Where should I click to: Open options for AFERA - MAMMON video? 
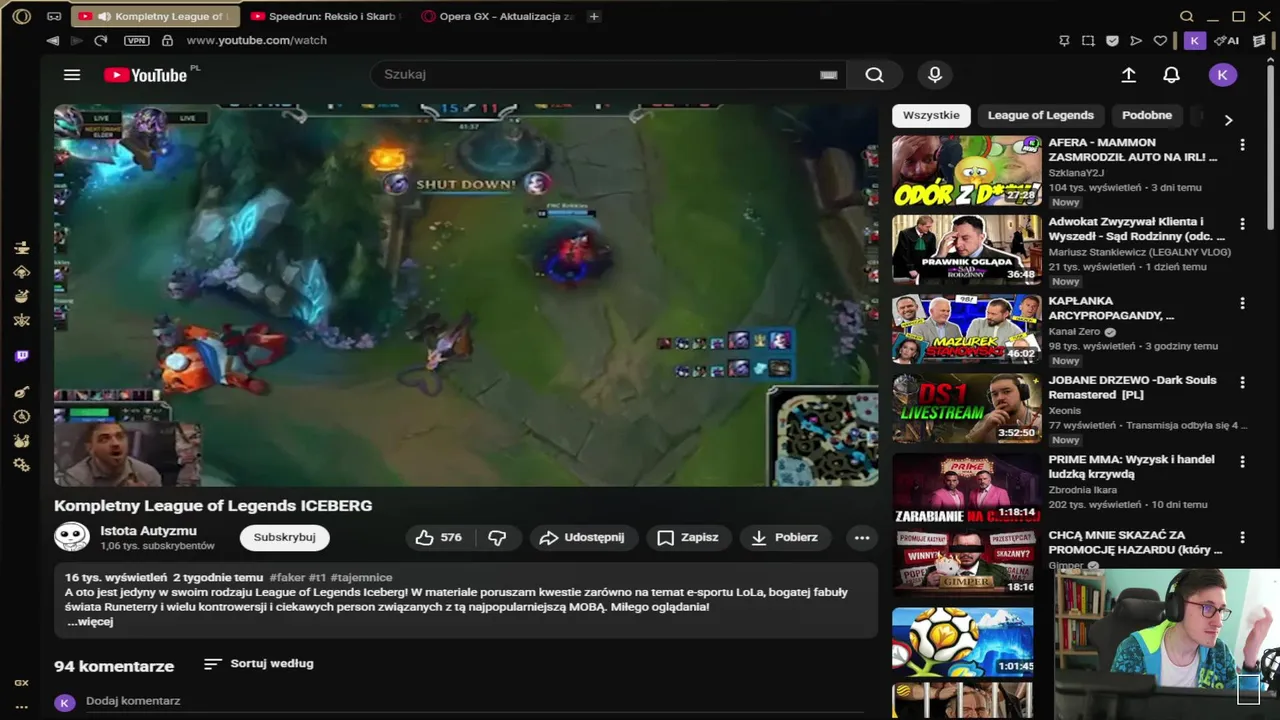tap(1242, 145)
